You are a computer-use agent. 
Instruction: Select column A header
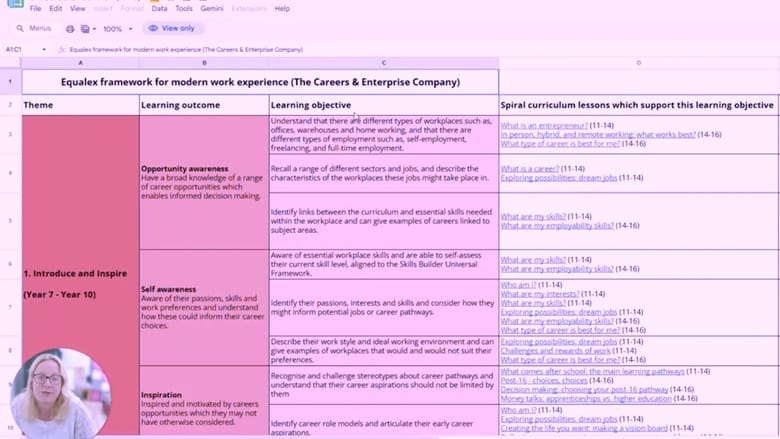(x=80, y=63)
